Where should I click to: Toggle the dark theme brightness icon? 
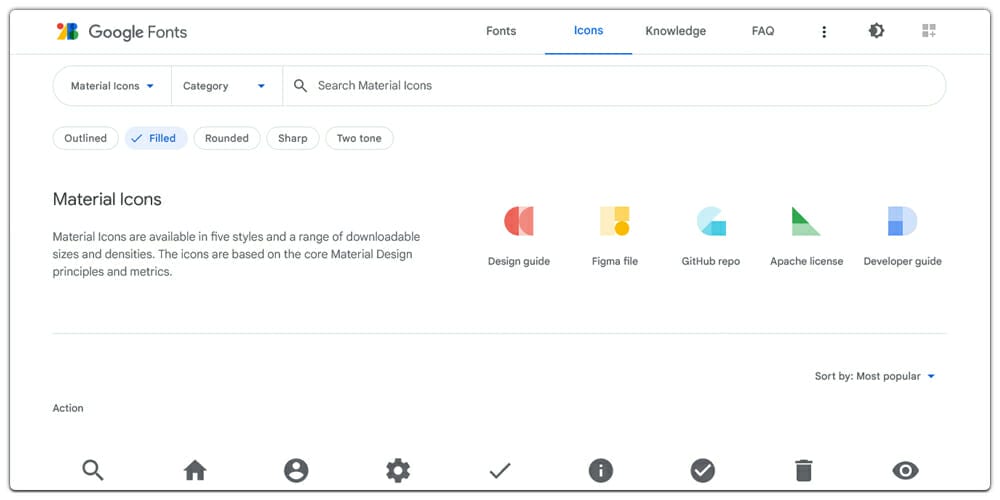pos(876,31)
